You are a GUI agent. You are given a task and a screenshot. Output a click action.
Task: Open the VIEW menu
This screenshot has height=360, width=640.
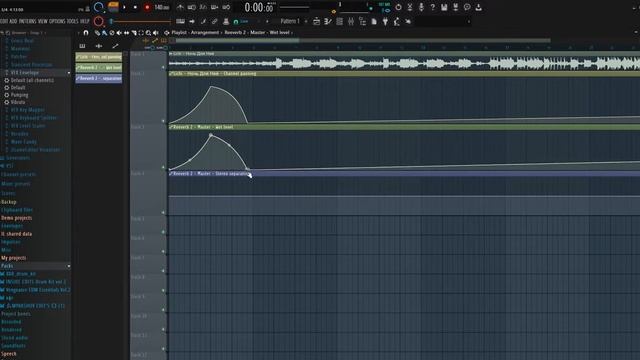coord(42,21)
